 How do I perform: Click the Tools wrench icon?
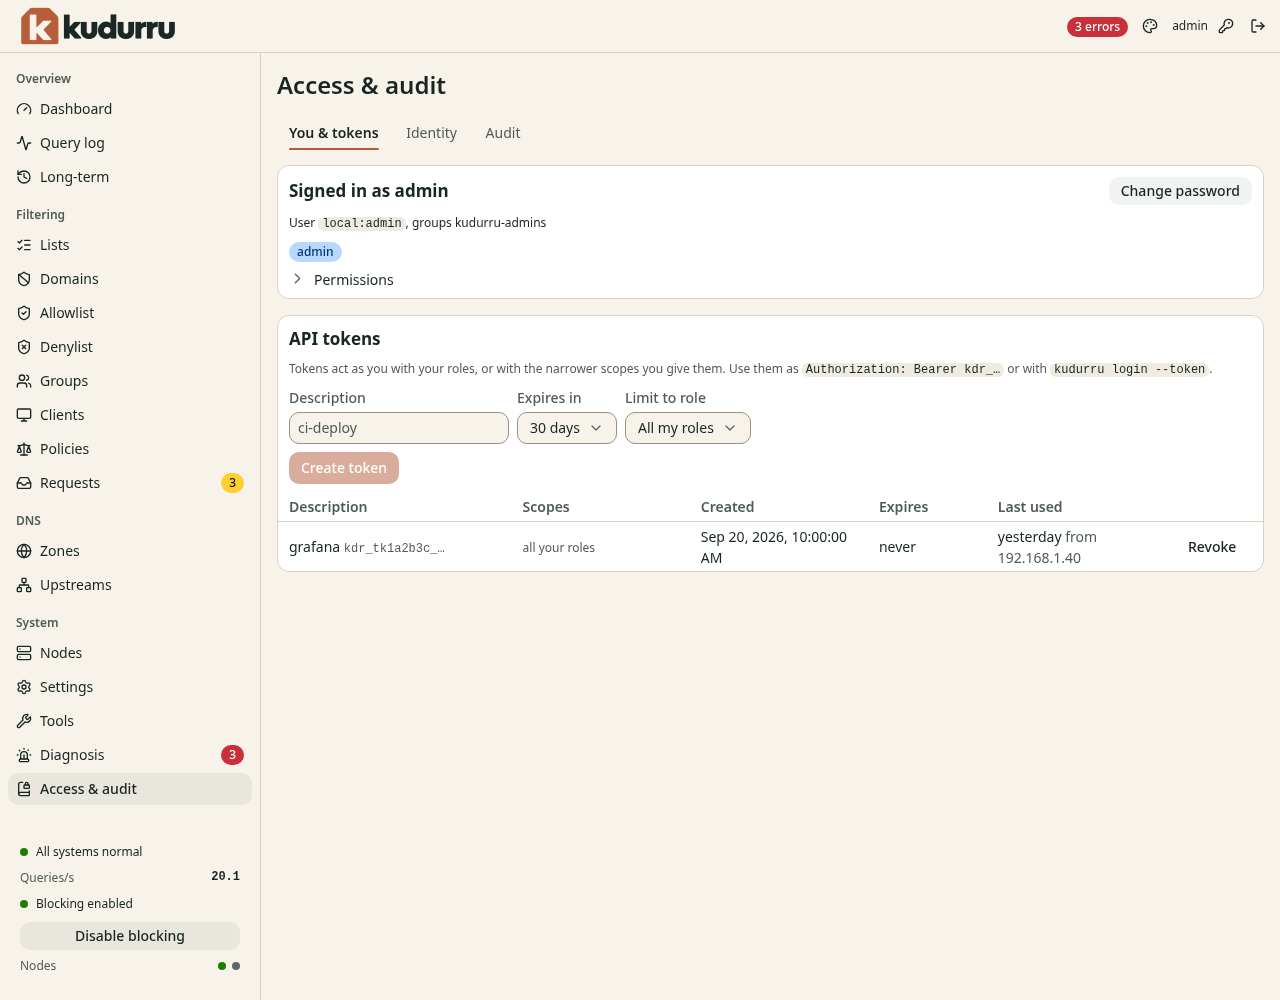[24, 721]
